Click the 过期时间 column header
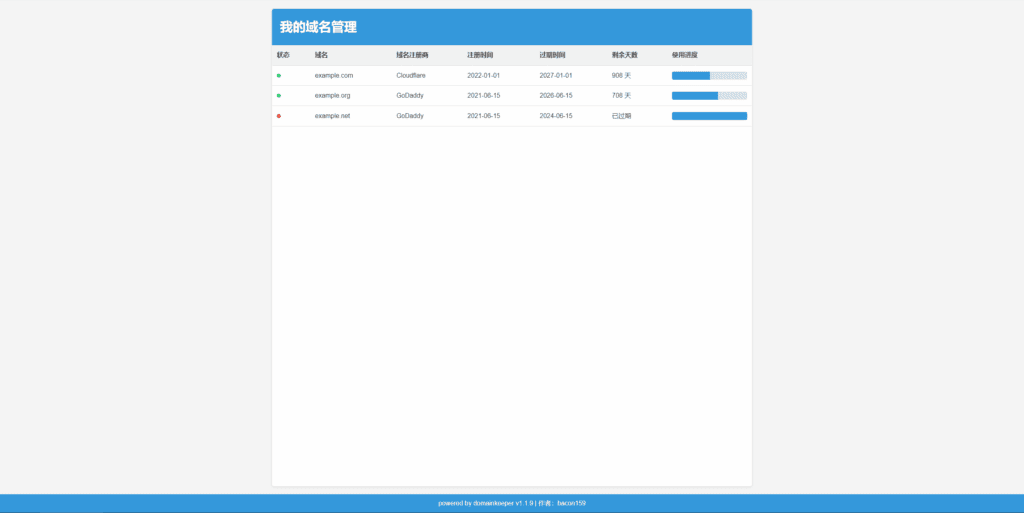 tap(552, 55)
